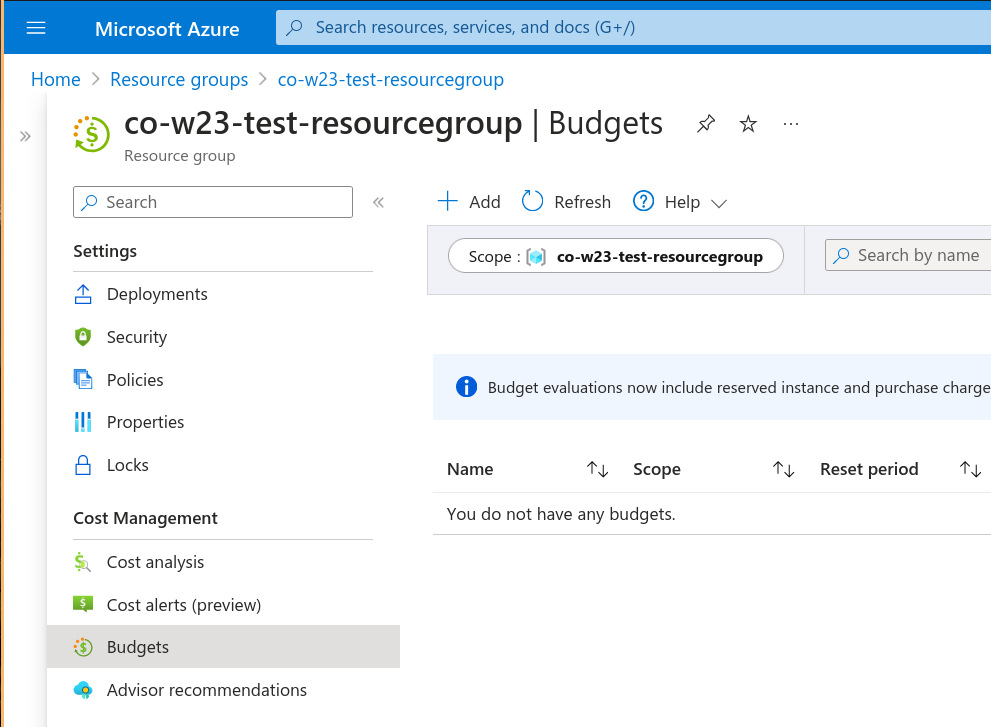The width and height of the screenshot is (991, 727).
Task: Open Advisor recommendations
Action: point(206,690)
